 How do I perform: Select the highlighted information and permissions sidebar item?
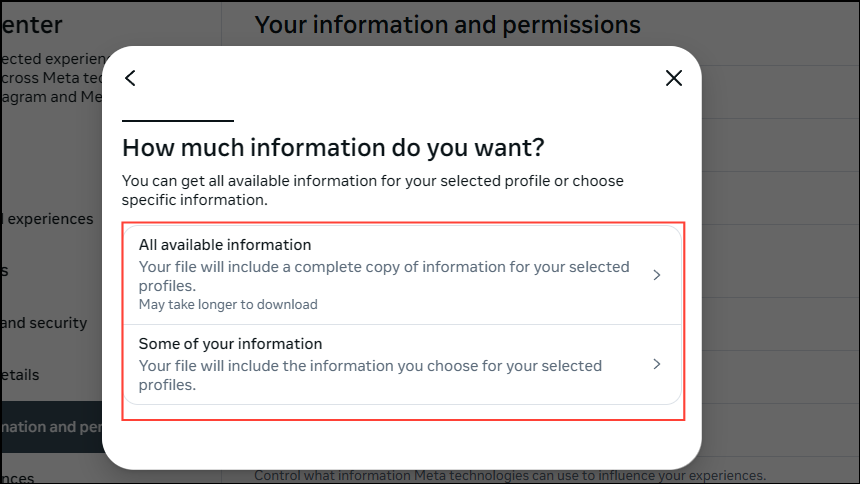50,427
